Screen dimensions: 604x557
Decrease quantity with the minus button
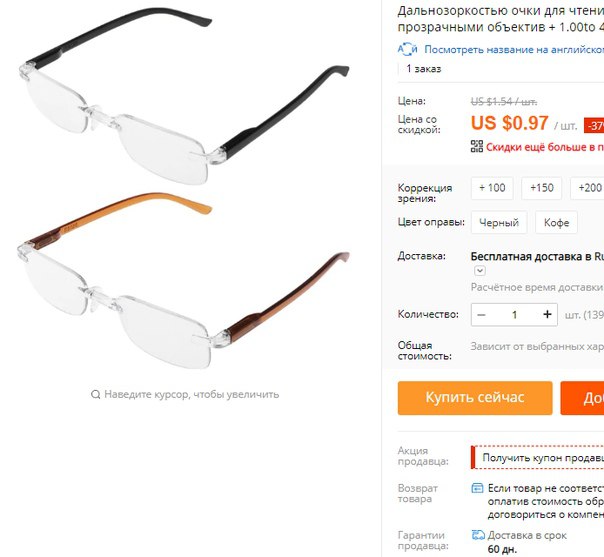pos(481,315)
